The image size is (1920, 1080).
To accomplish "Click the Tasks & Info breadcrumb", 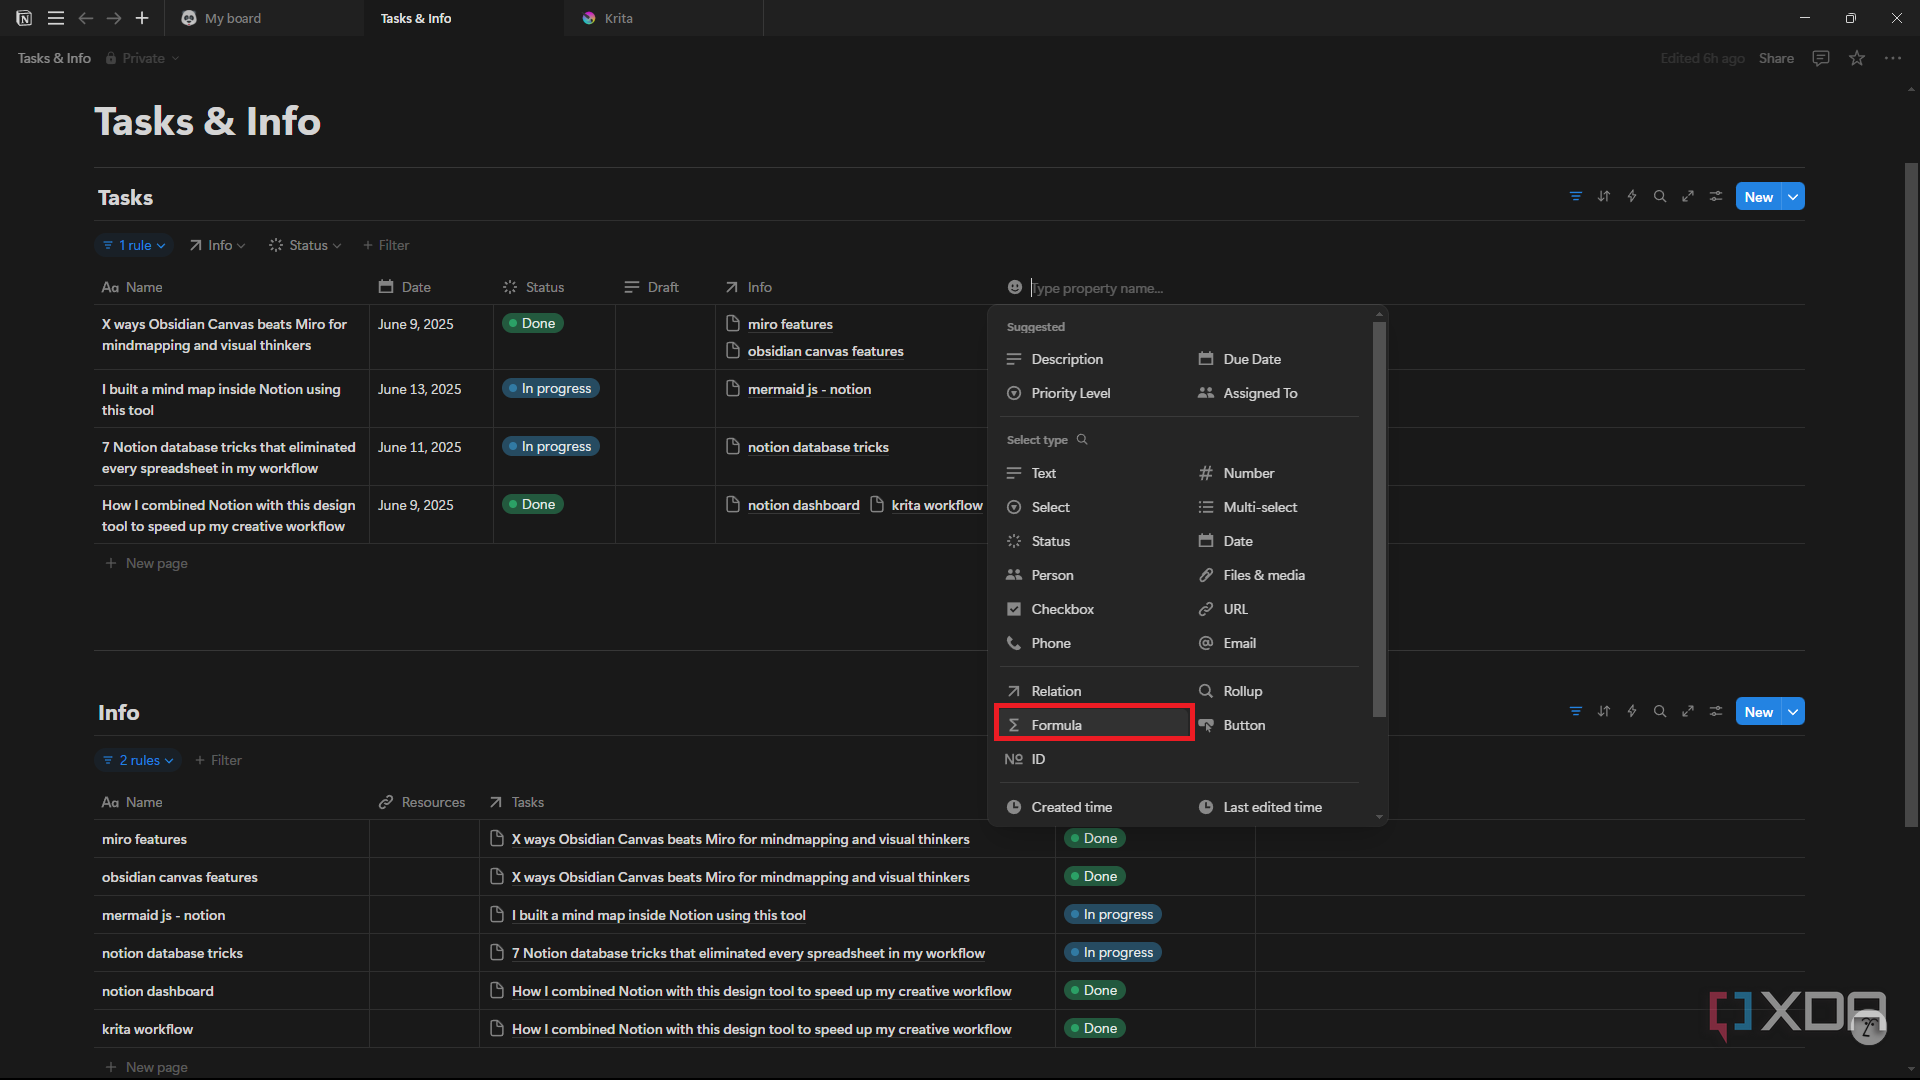I will (54, 58).
